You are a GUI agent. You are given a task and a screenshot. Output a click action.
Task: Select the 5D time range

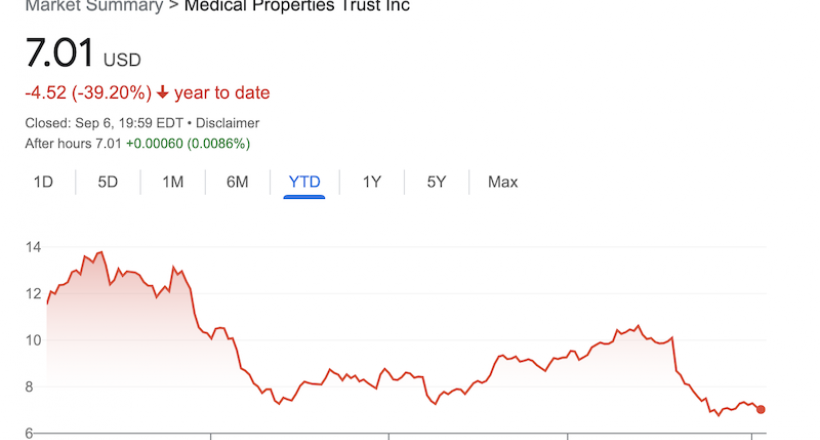click(108, 182)
